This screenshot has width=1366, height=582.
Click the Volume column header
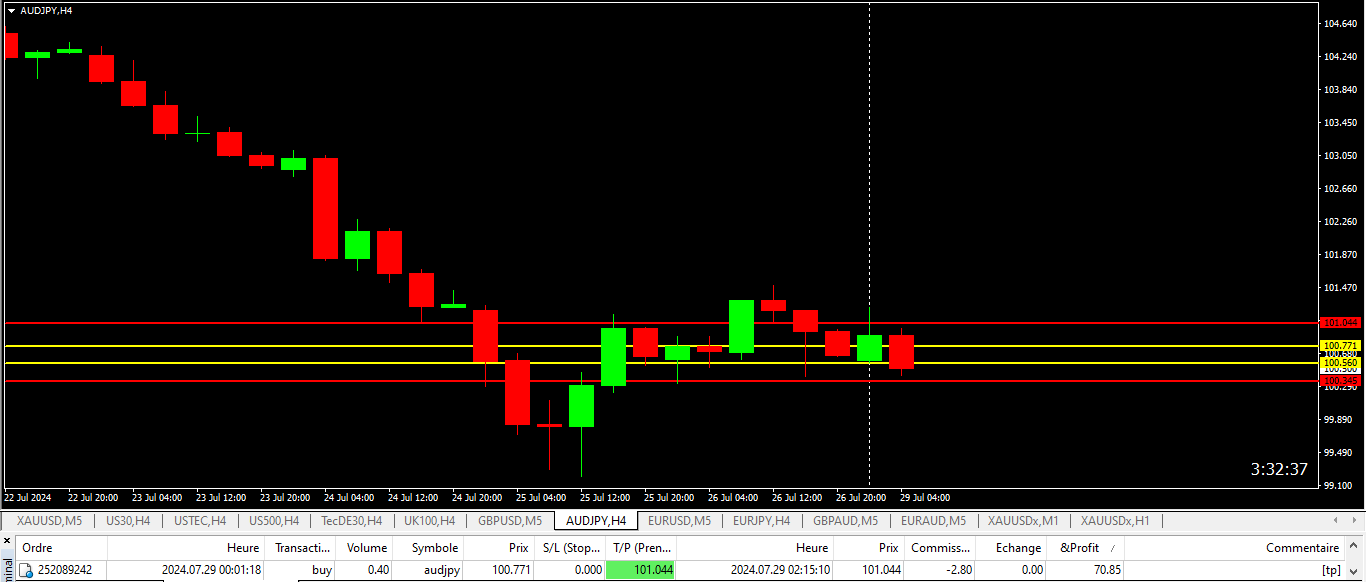(x=366, y=548)
